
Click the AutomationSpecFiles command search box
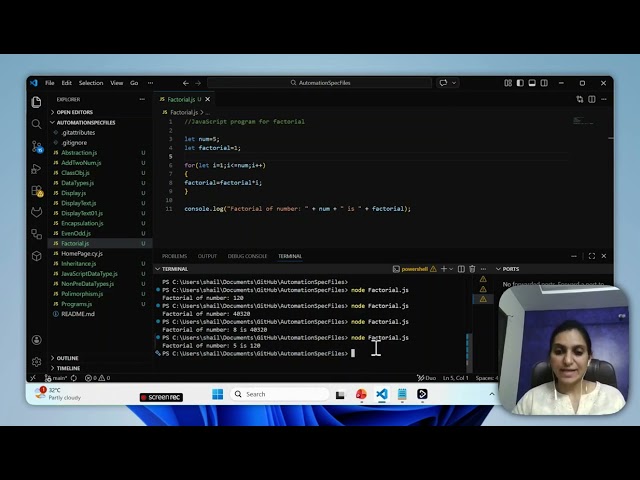point(320,83)
